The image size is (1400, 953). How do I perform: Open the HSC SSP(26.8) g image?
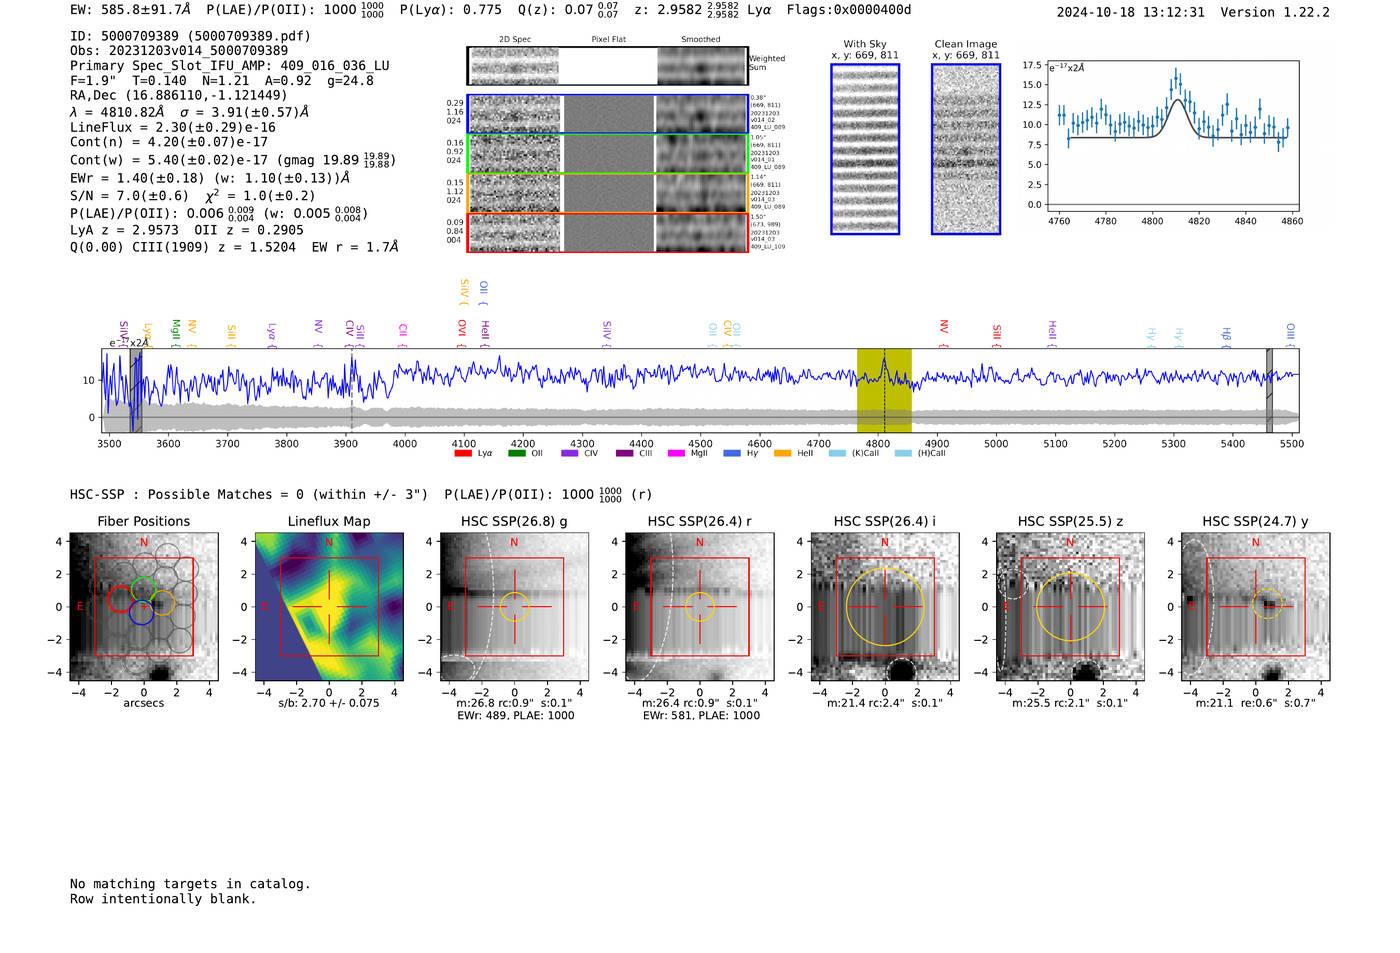514,607
